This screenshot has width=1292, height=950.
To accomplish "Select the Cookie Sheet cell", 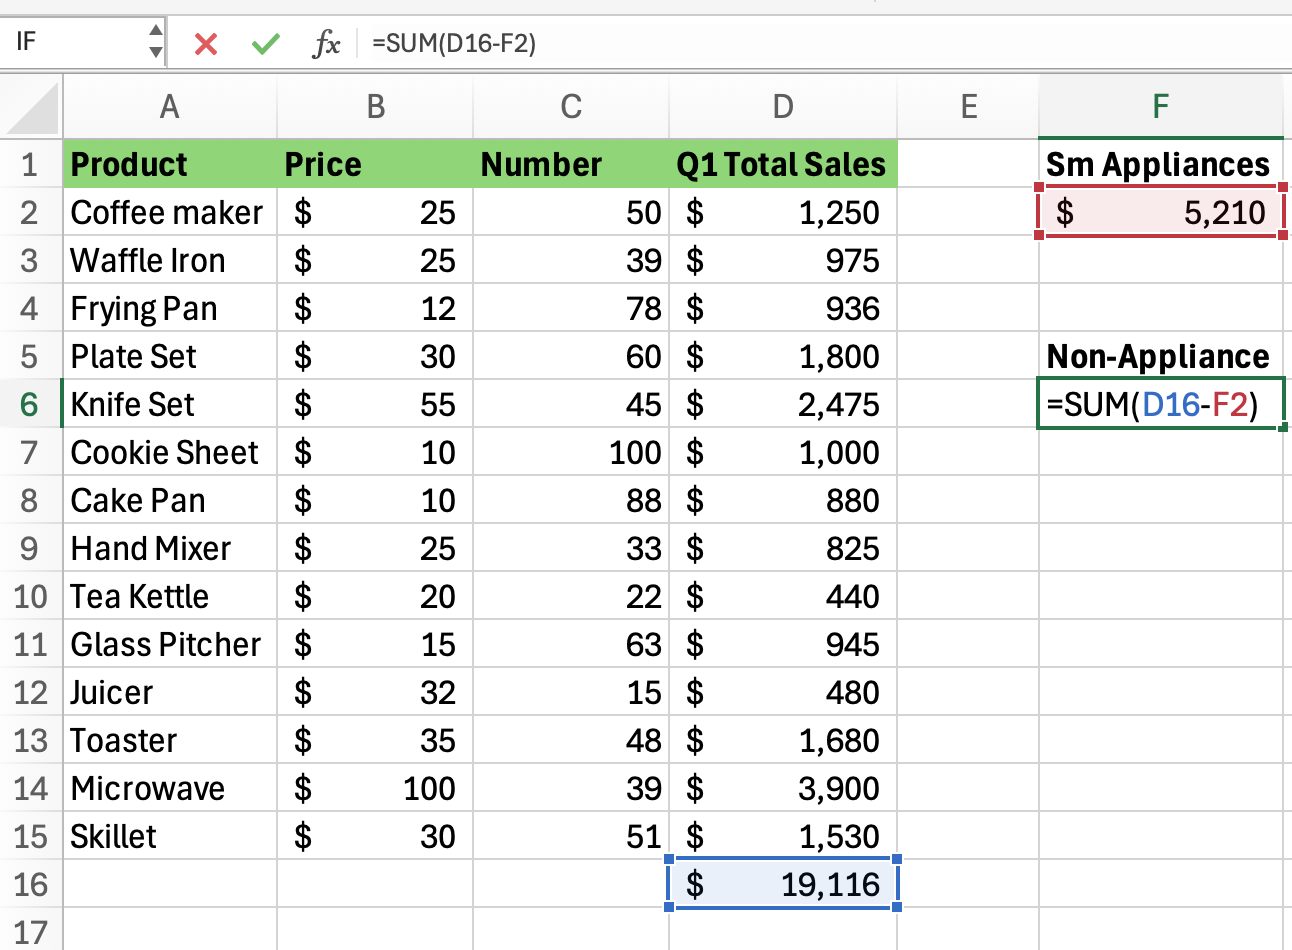I will click(170, 452).
